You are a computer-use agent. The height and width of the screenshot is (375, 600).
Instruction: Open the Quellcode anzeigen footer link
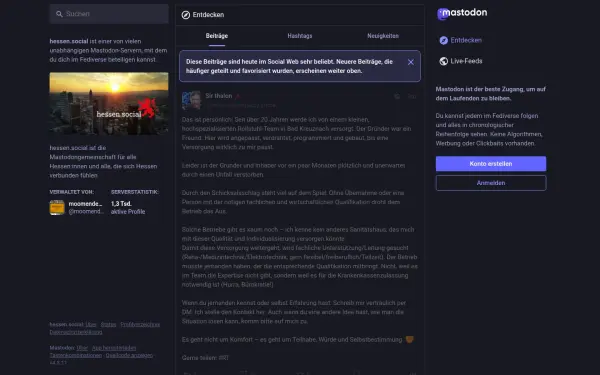click(x=129, y=355)
